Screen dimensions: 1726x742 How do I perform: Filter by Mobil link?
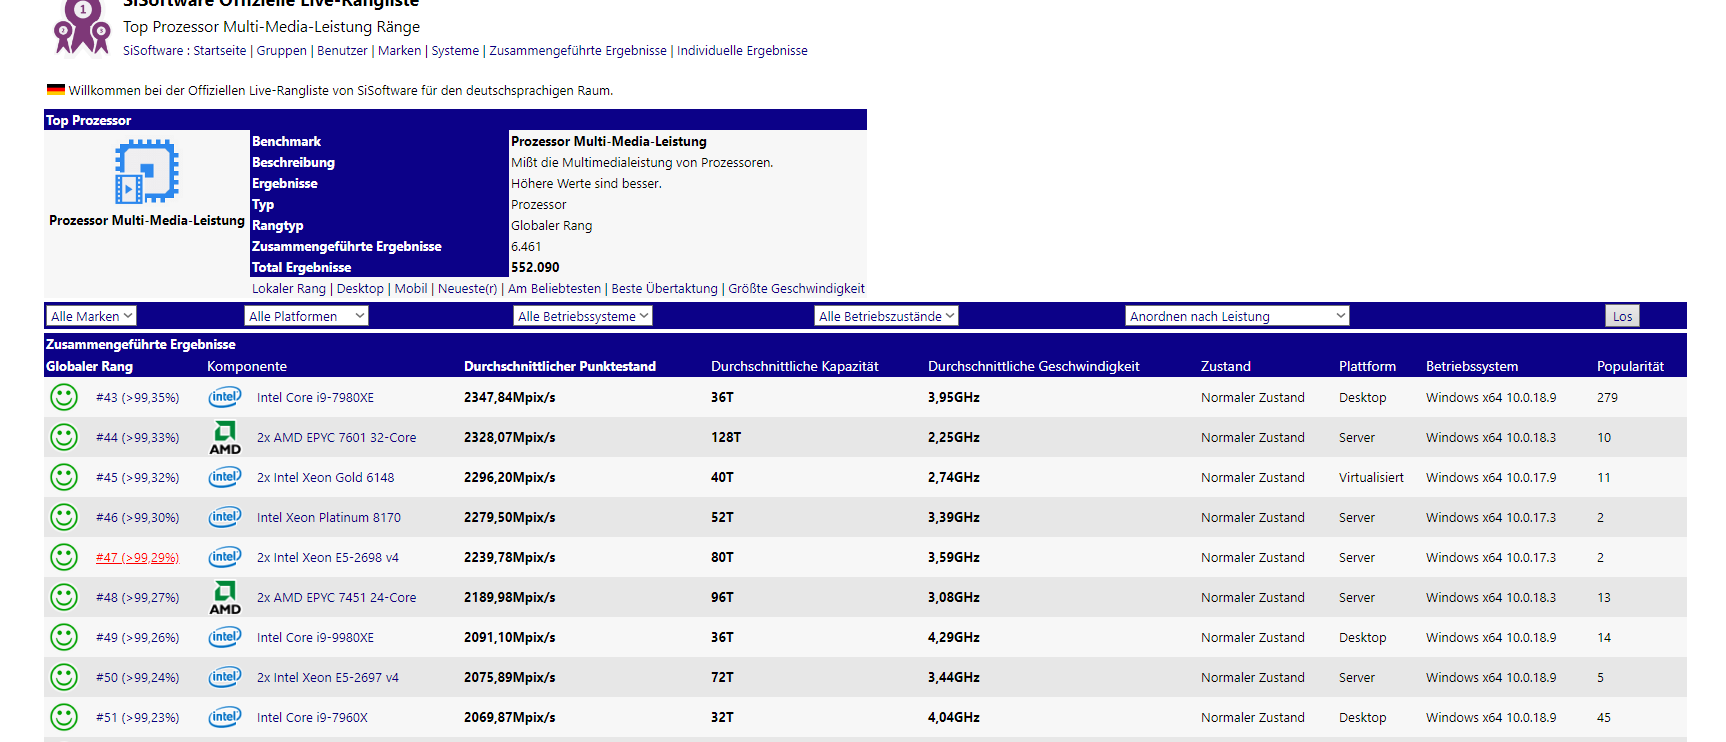[x=411, y=289]
